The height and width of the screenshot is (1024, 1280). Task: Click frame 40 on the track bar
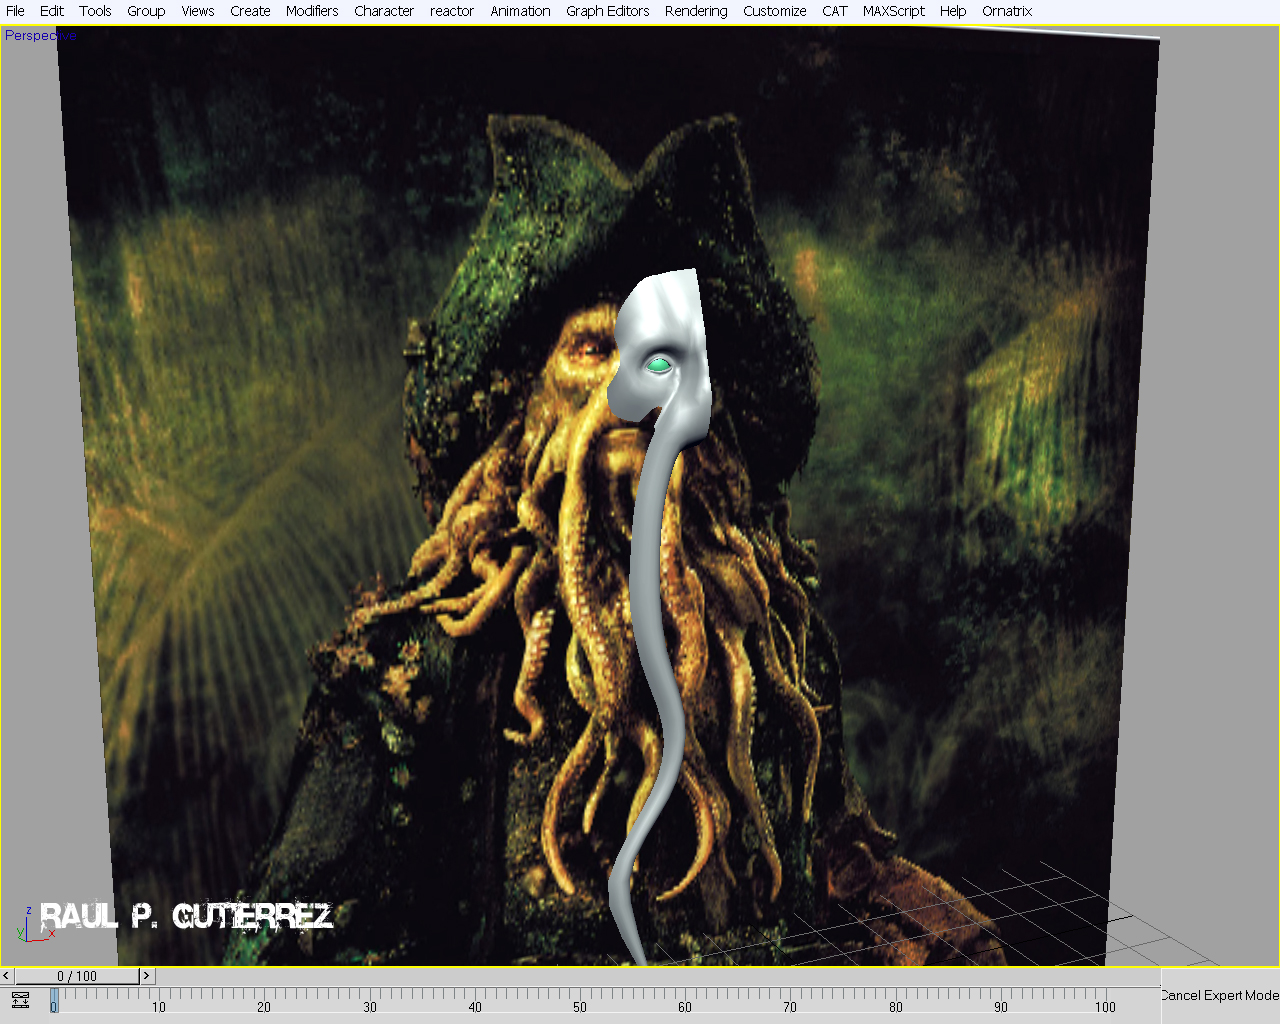pyautogui.click(x=475, y=1006)
